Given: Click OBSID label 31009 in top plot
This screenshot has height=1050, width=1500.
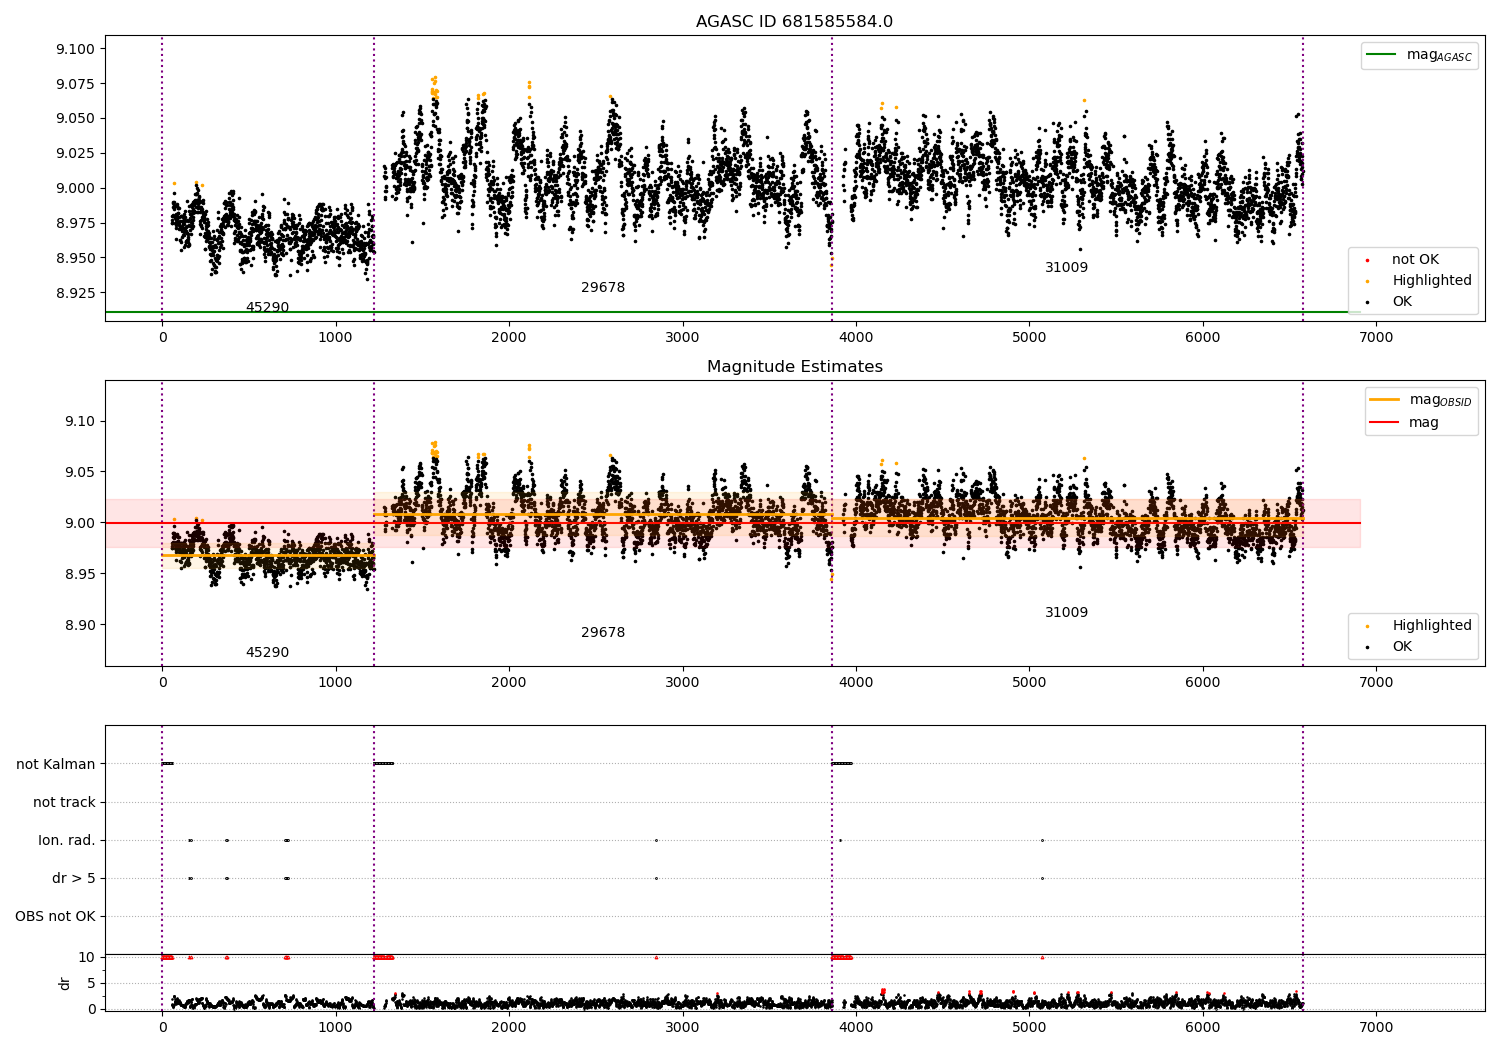Looking at the screenshot, I should pos(1066,268).
